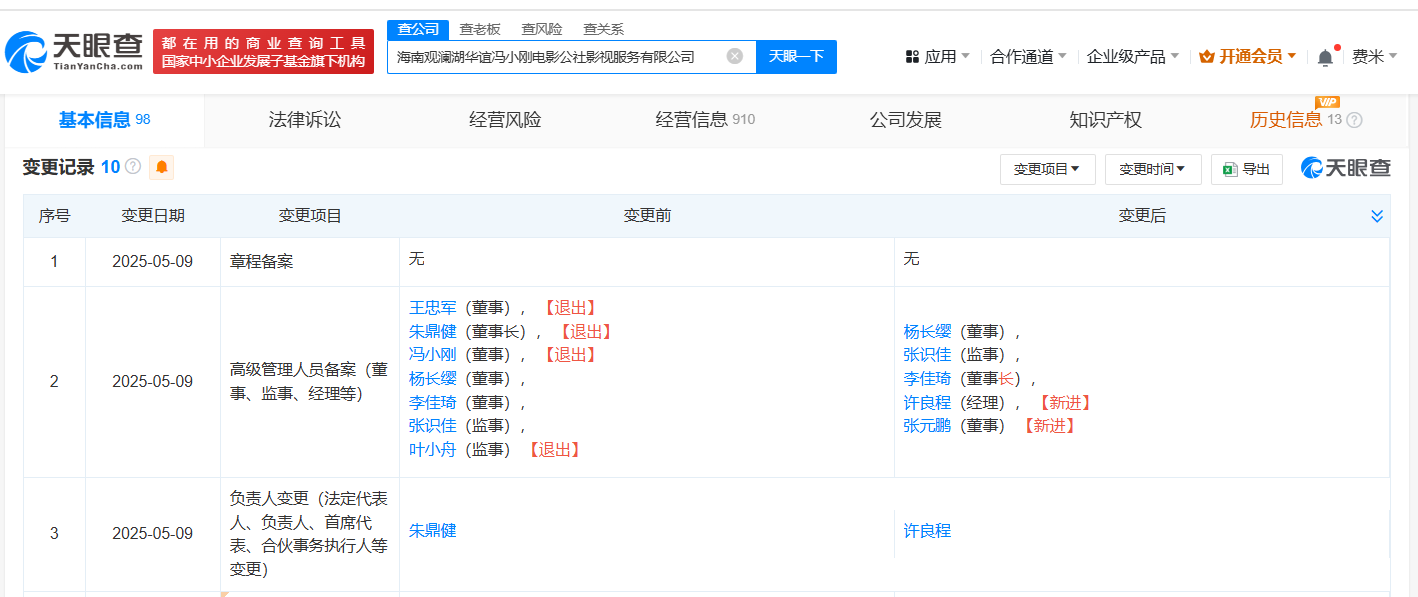The image size is (1418, 597).
Task: Click into the company search input field
Action: tap(558, 57)
